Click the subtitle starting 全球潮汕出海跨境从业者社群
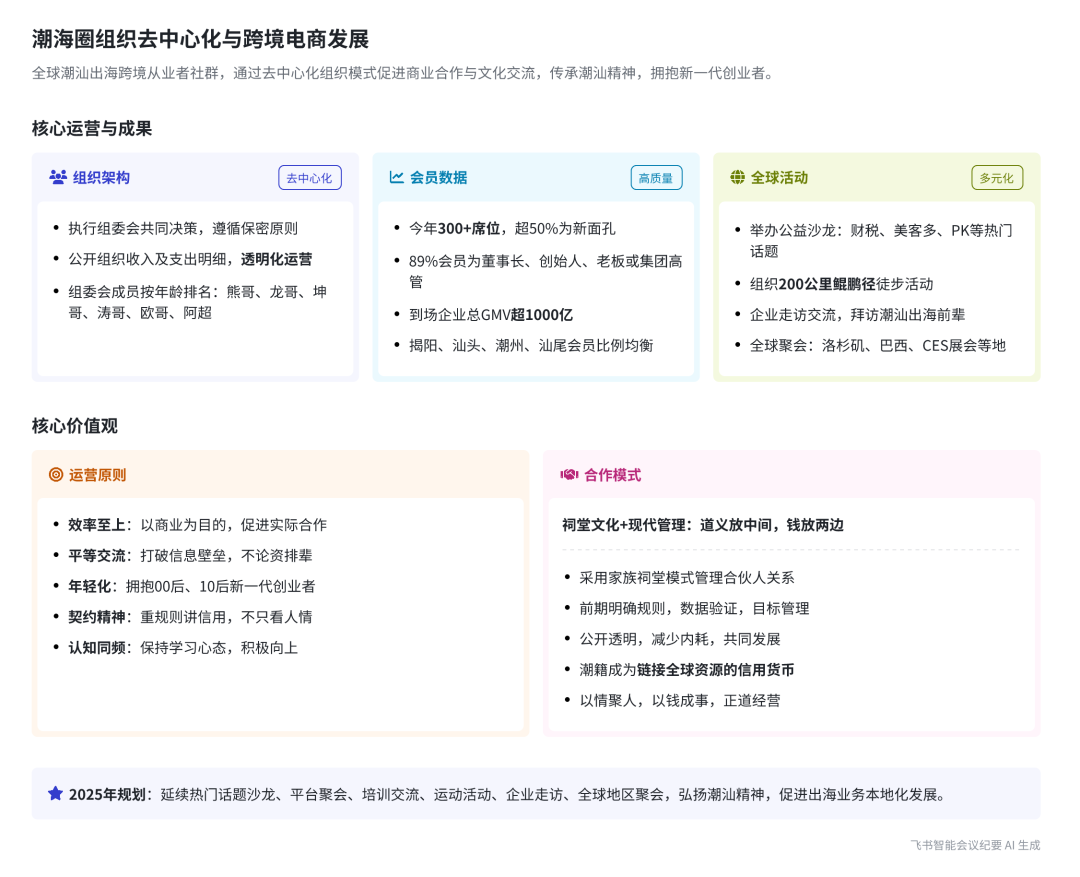Screen dimensions: 1080x877 click(404, 73)
